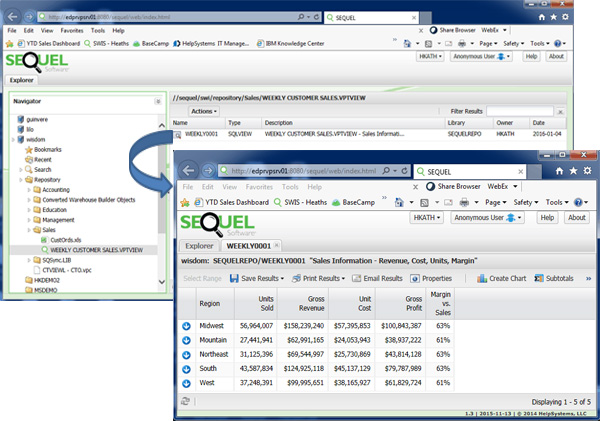
Task: Collapse the Navigator panel with its chevron
Action: pyautogui.click(x=158, y=101)
